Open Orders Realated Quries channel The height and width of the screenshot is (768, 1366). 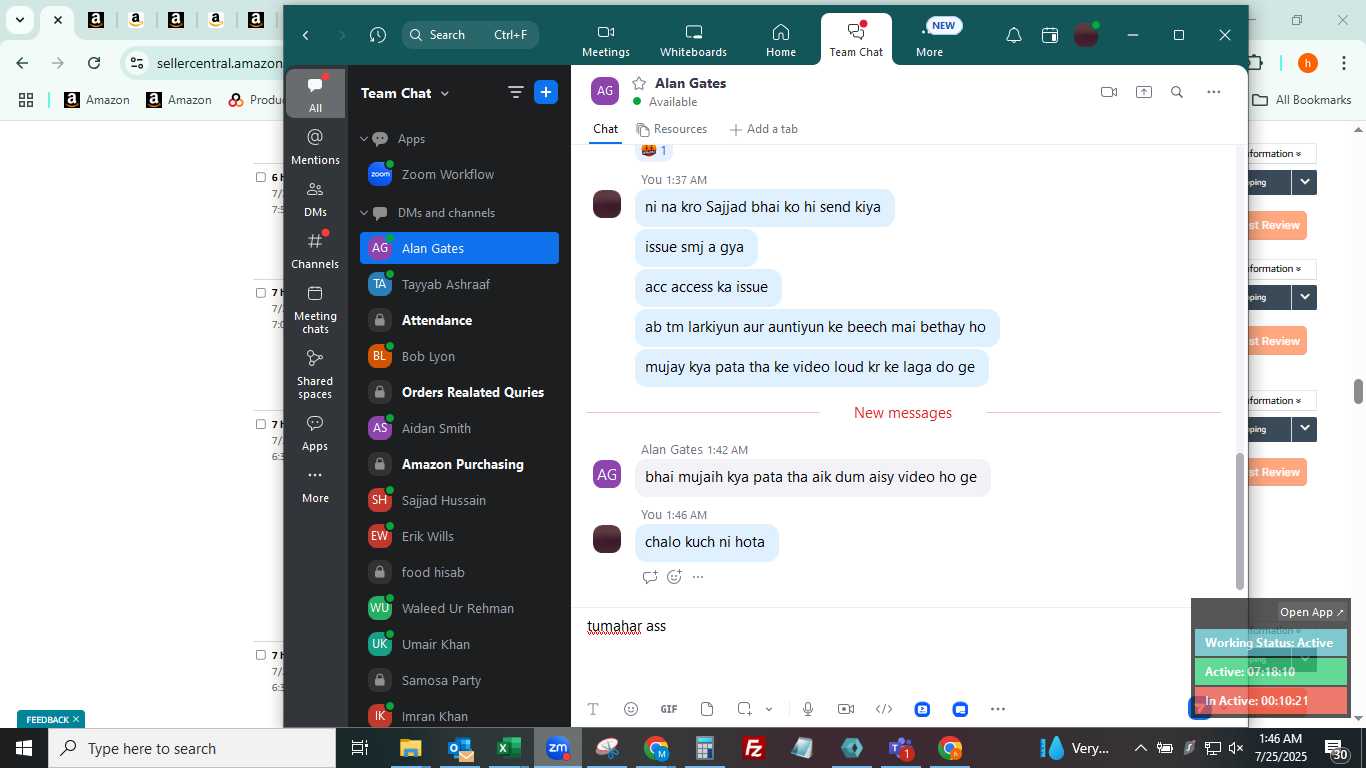459,392
